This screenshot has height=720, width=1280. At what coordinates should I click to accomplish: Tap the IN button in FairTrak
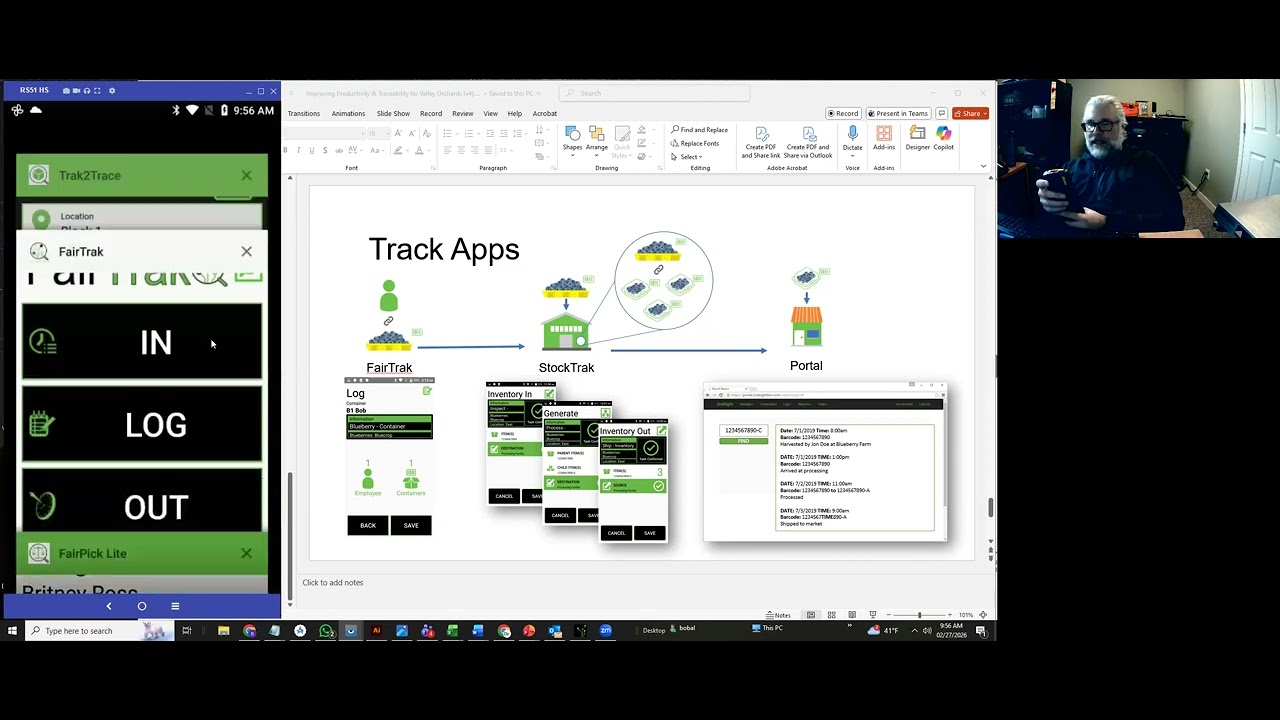(142, 342)
